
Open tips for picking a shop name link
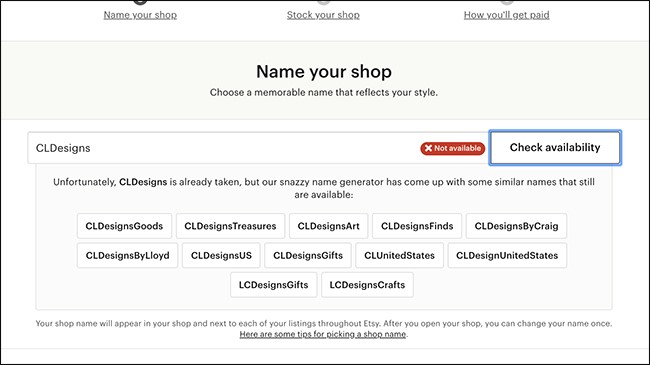(x=323, y=334)
